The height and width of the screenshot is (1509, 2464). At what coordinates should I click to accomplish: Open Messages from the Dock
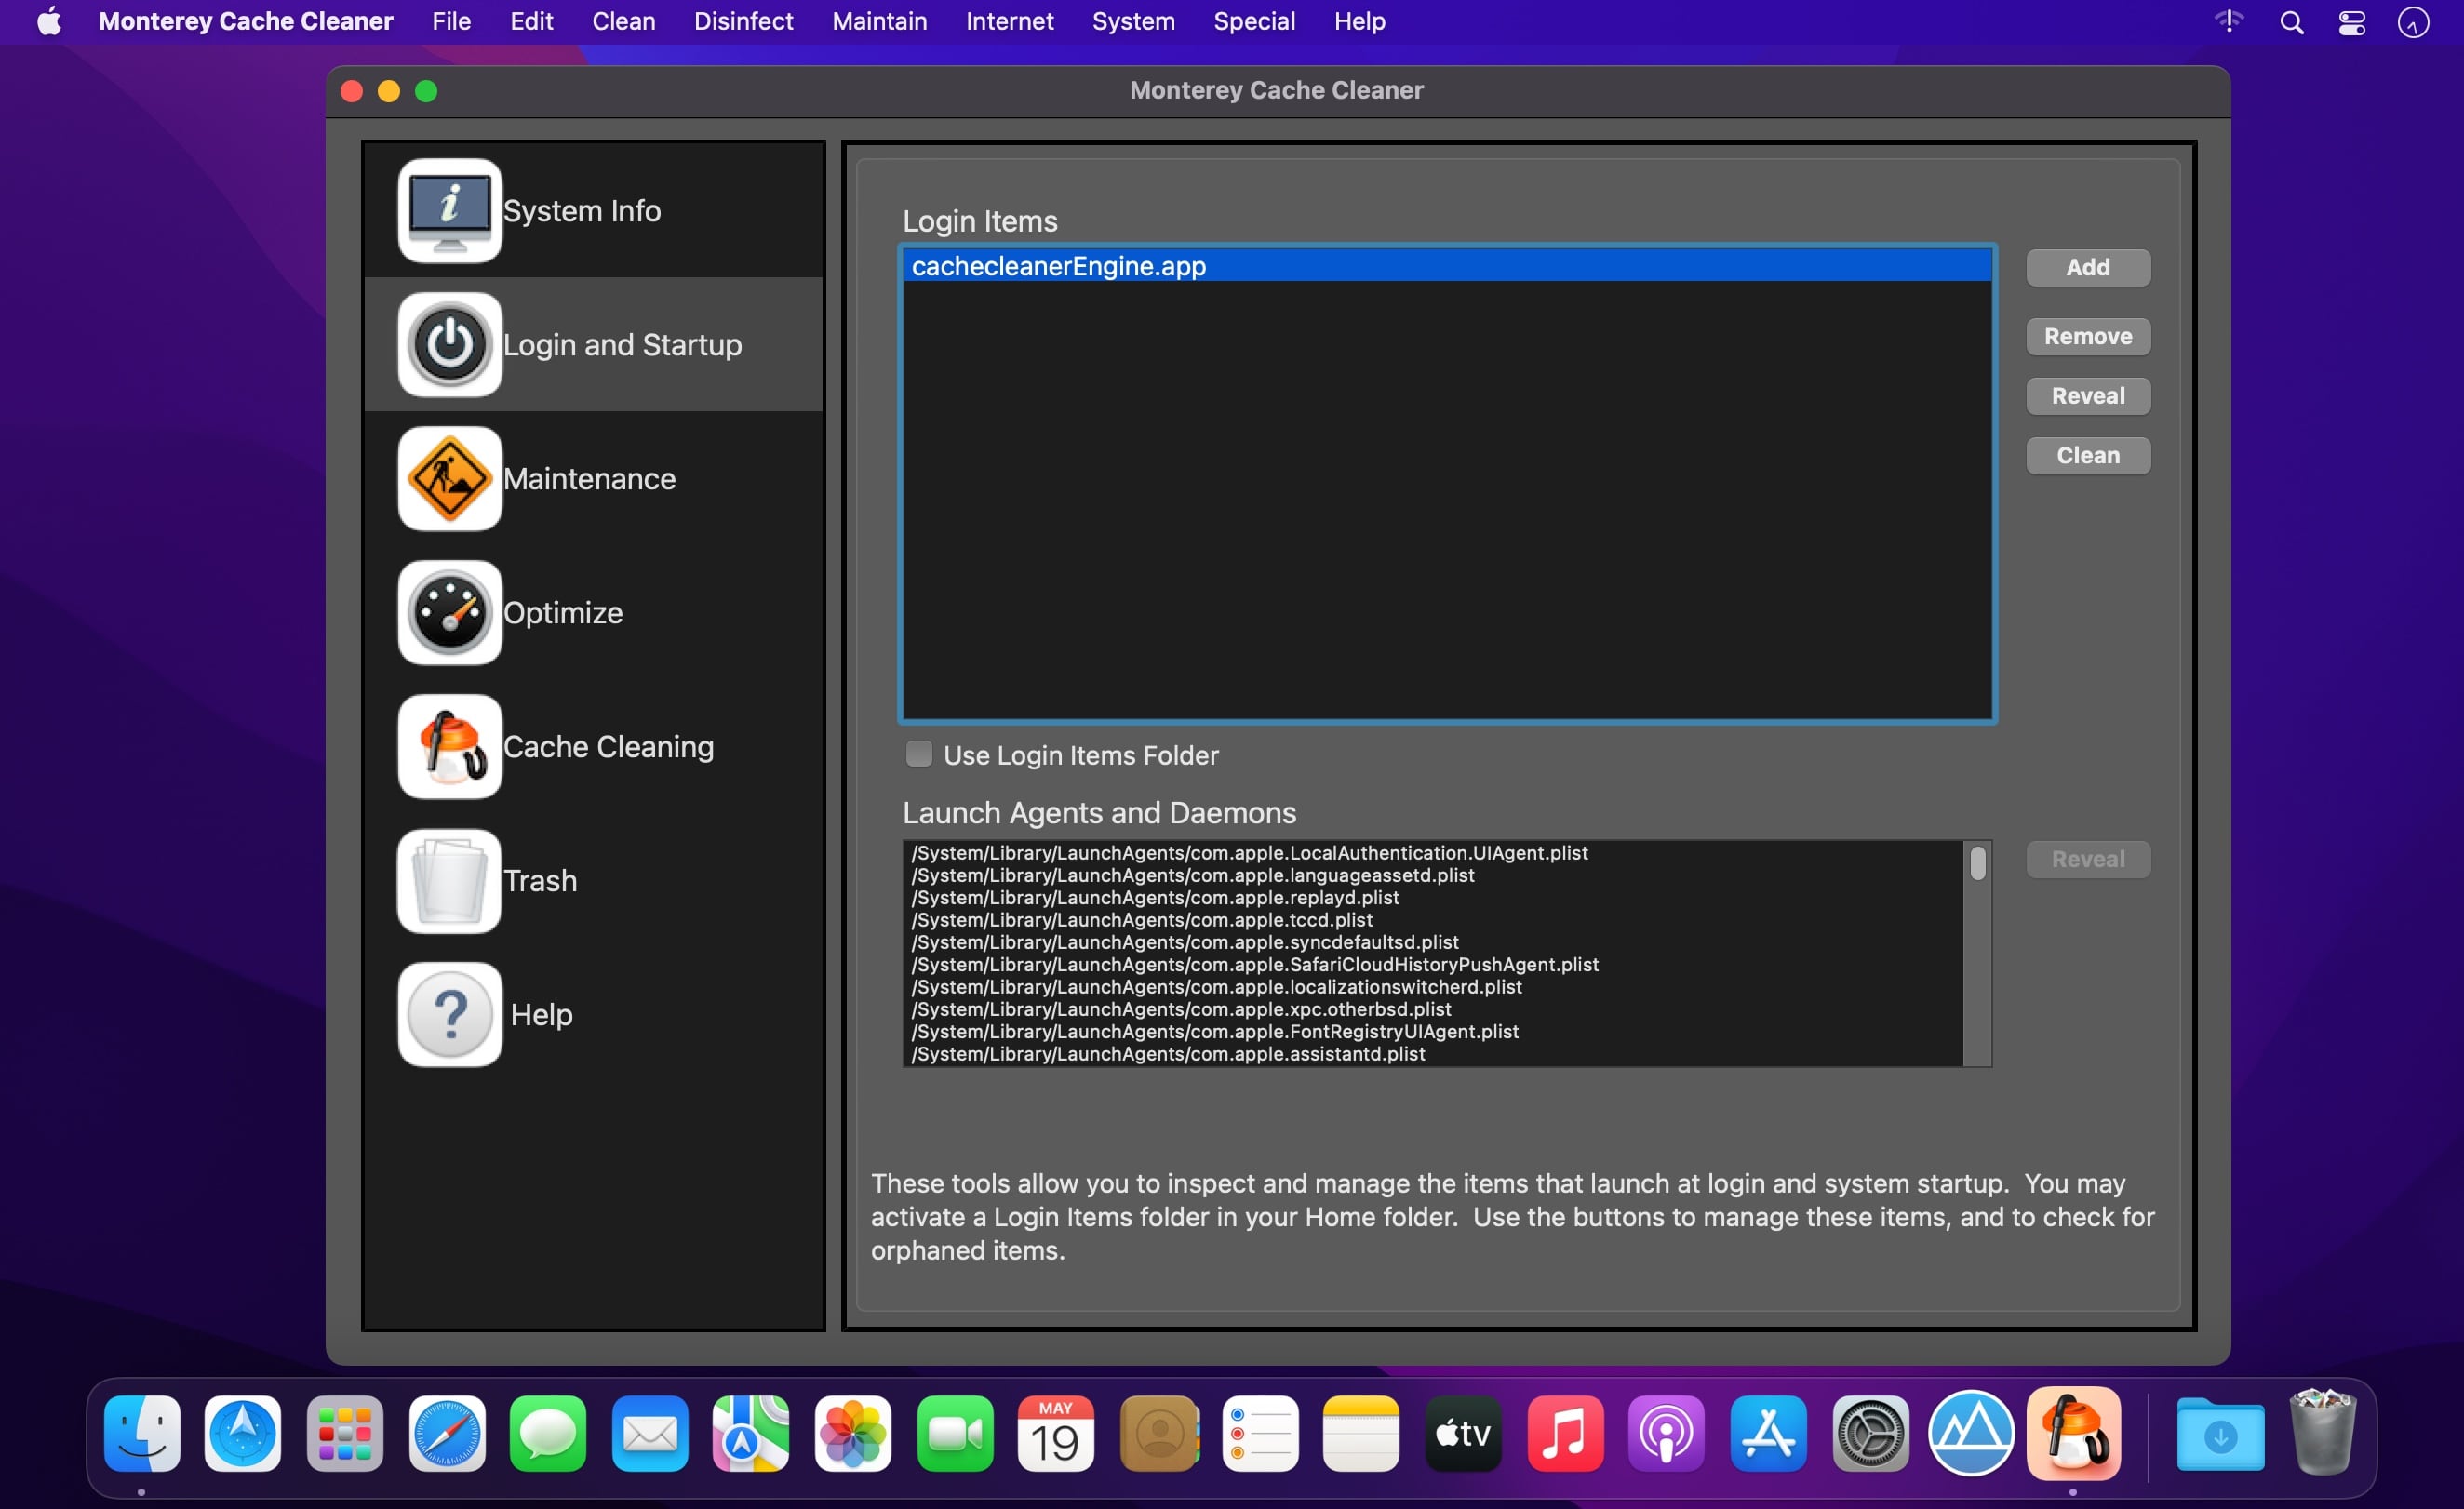point(548,1433)
